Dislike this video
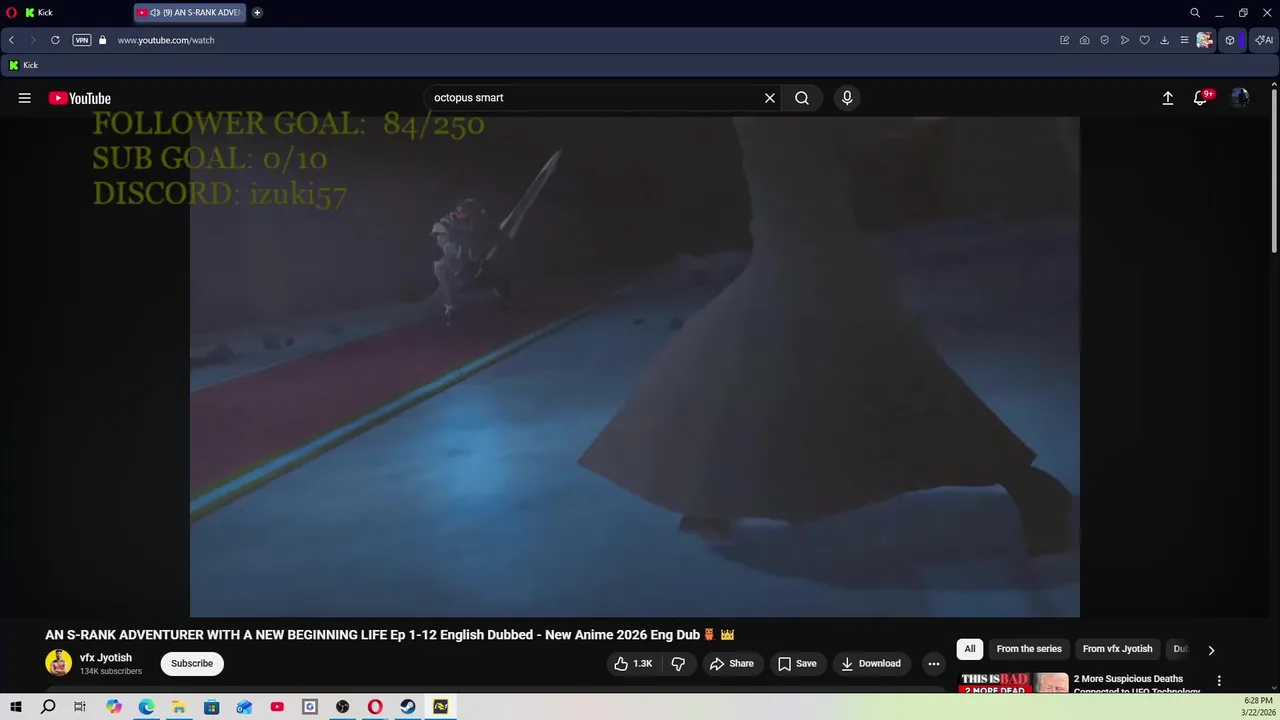The height and width of the screenshot is (720, 1280). point(678,664)
